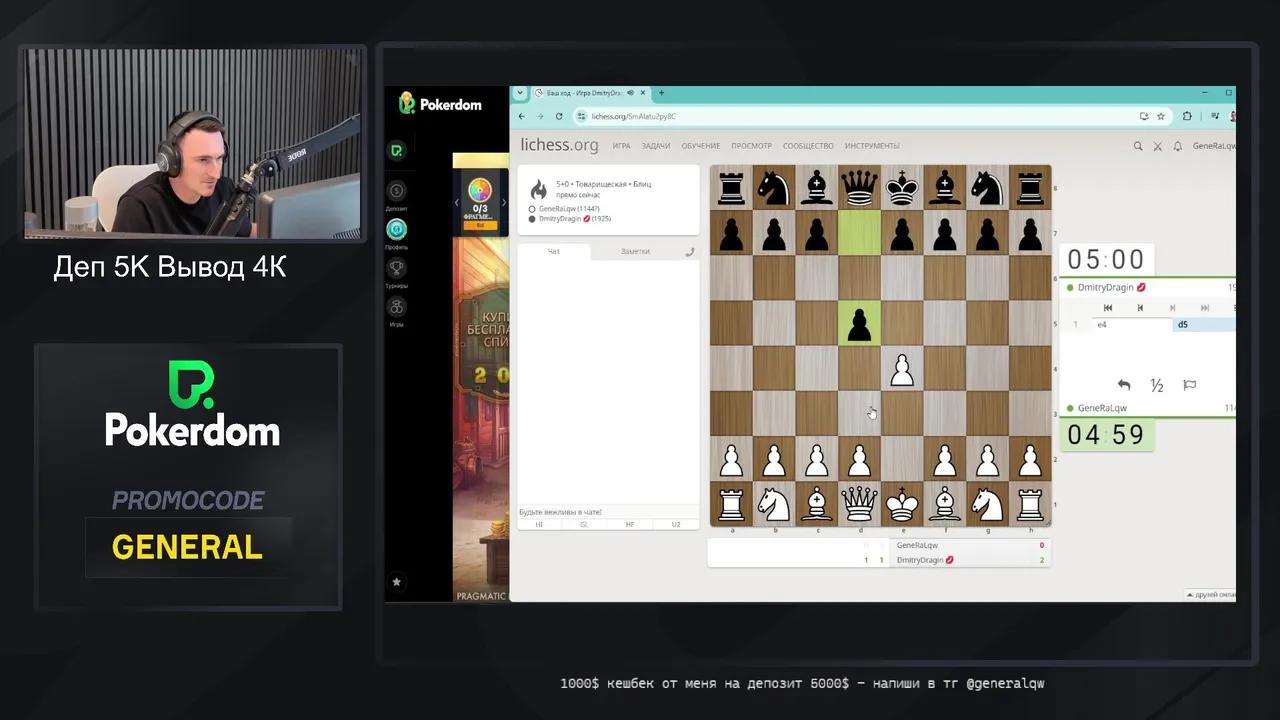
Task: Click GeneRaLqw in the score table
Action: point(917,545)
